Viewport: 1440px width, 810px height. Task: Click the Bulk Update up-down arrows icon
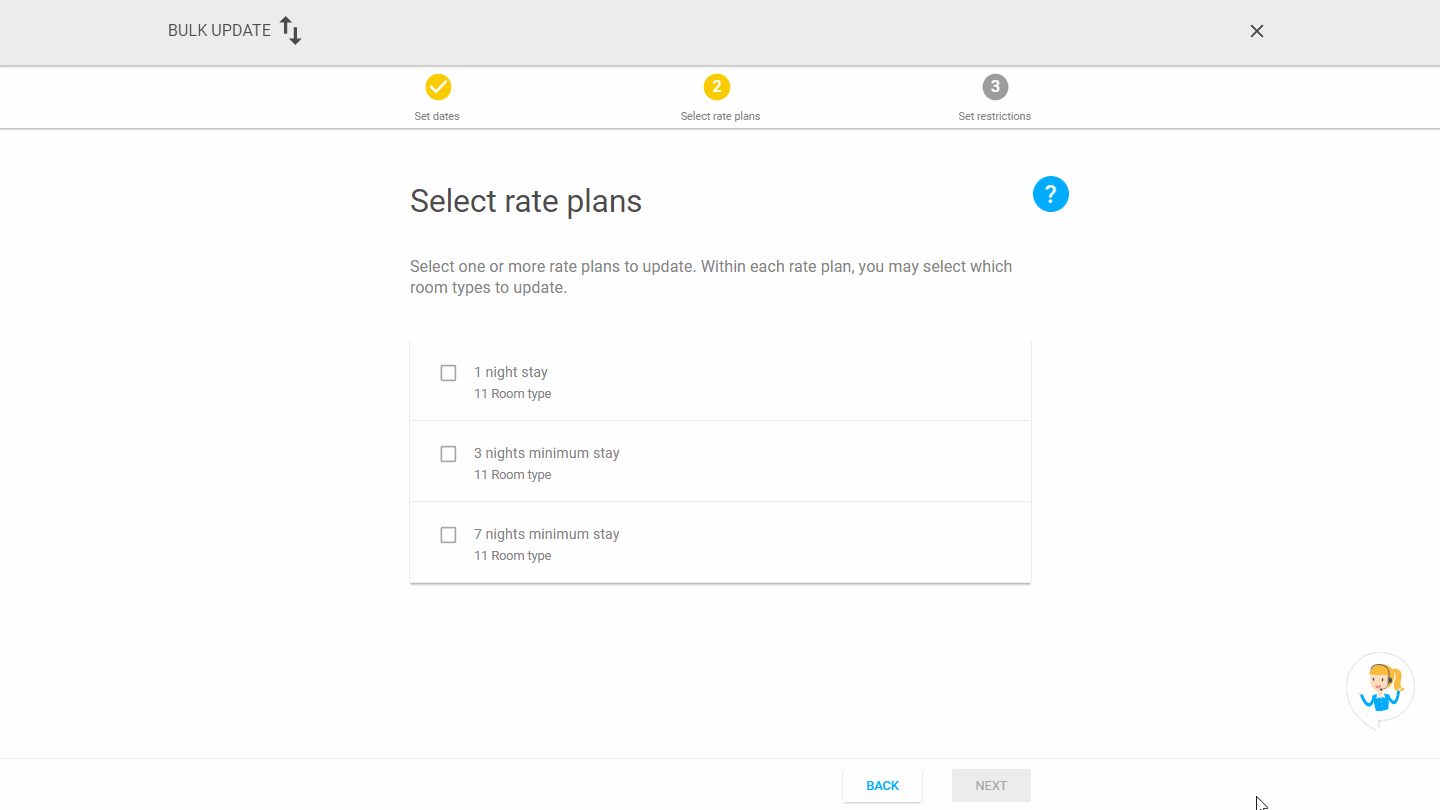pos(290,31)
